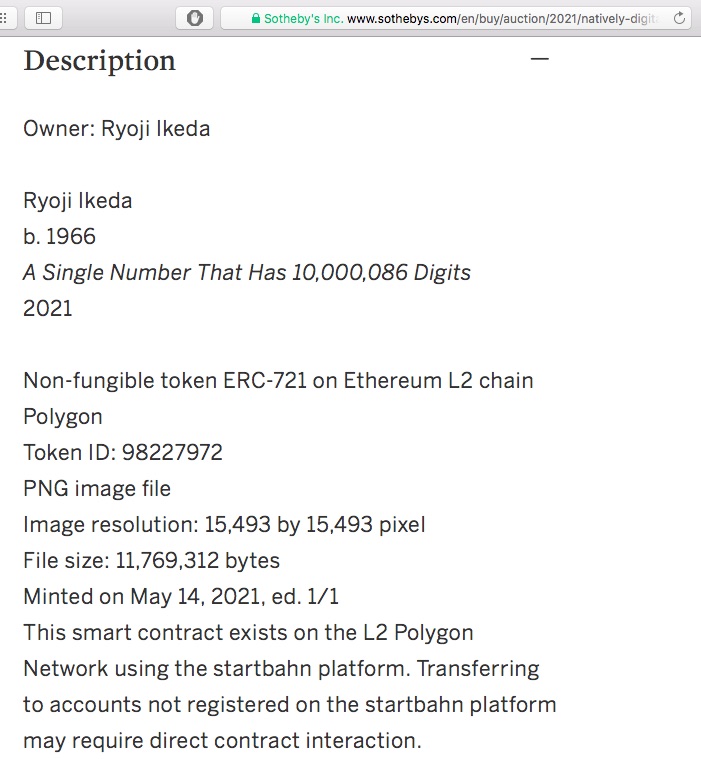
Task: Reload the page with the refresh icon
Action: [679, 18]
